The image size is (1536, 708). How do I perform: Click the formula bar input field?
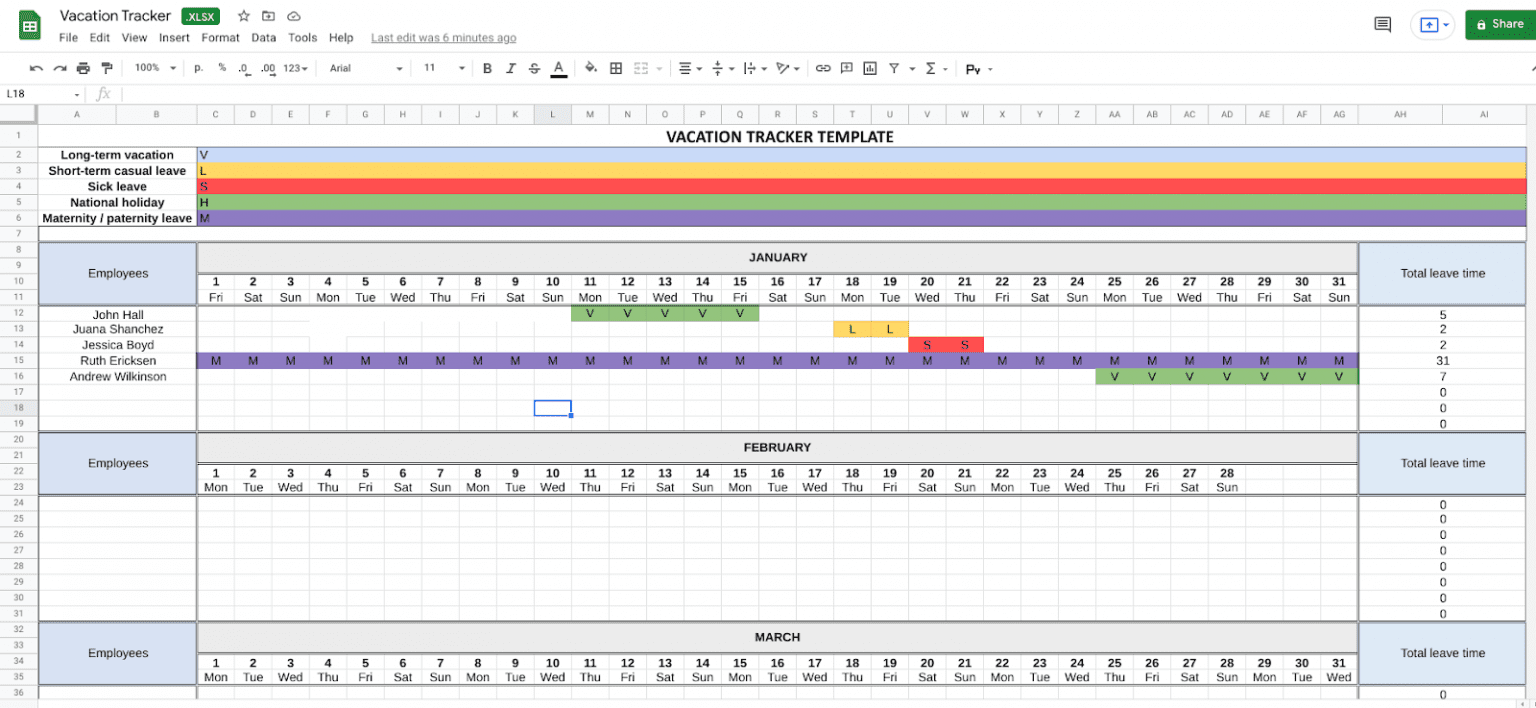tap(800, 94)
